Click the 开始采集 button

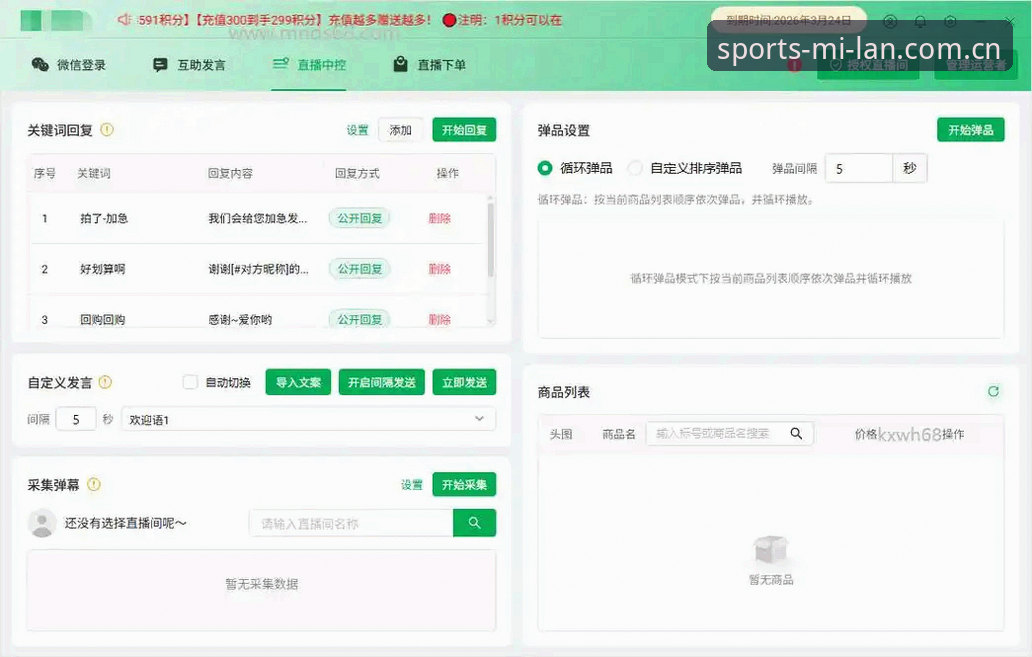pyautogui.click(x=464, y=485)
